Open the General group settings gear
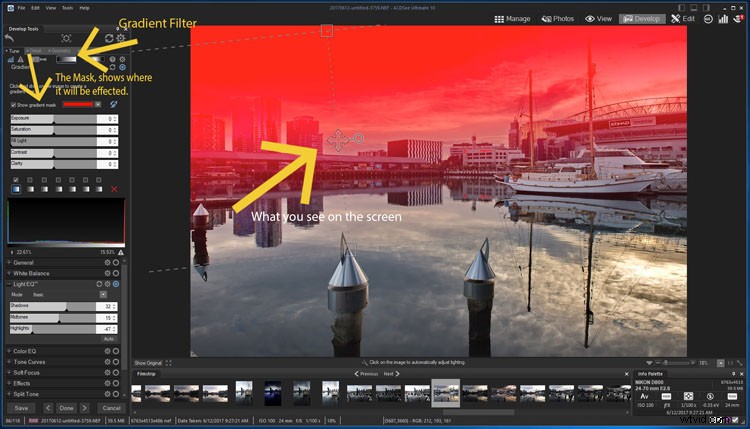 (108, 263)
